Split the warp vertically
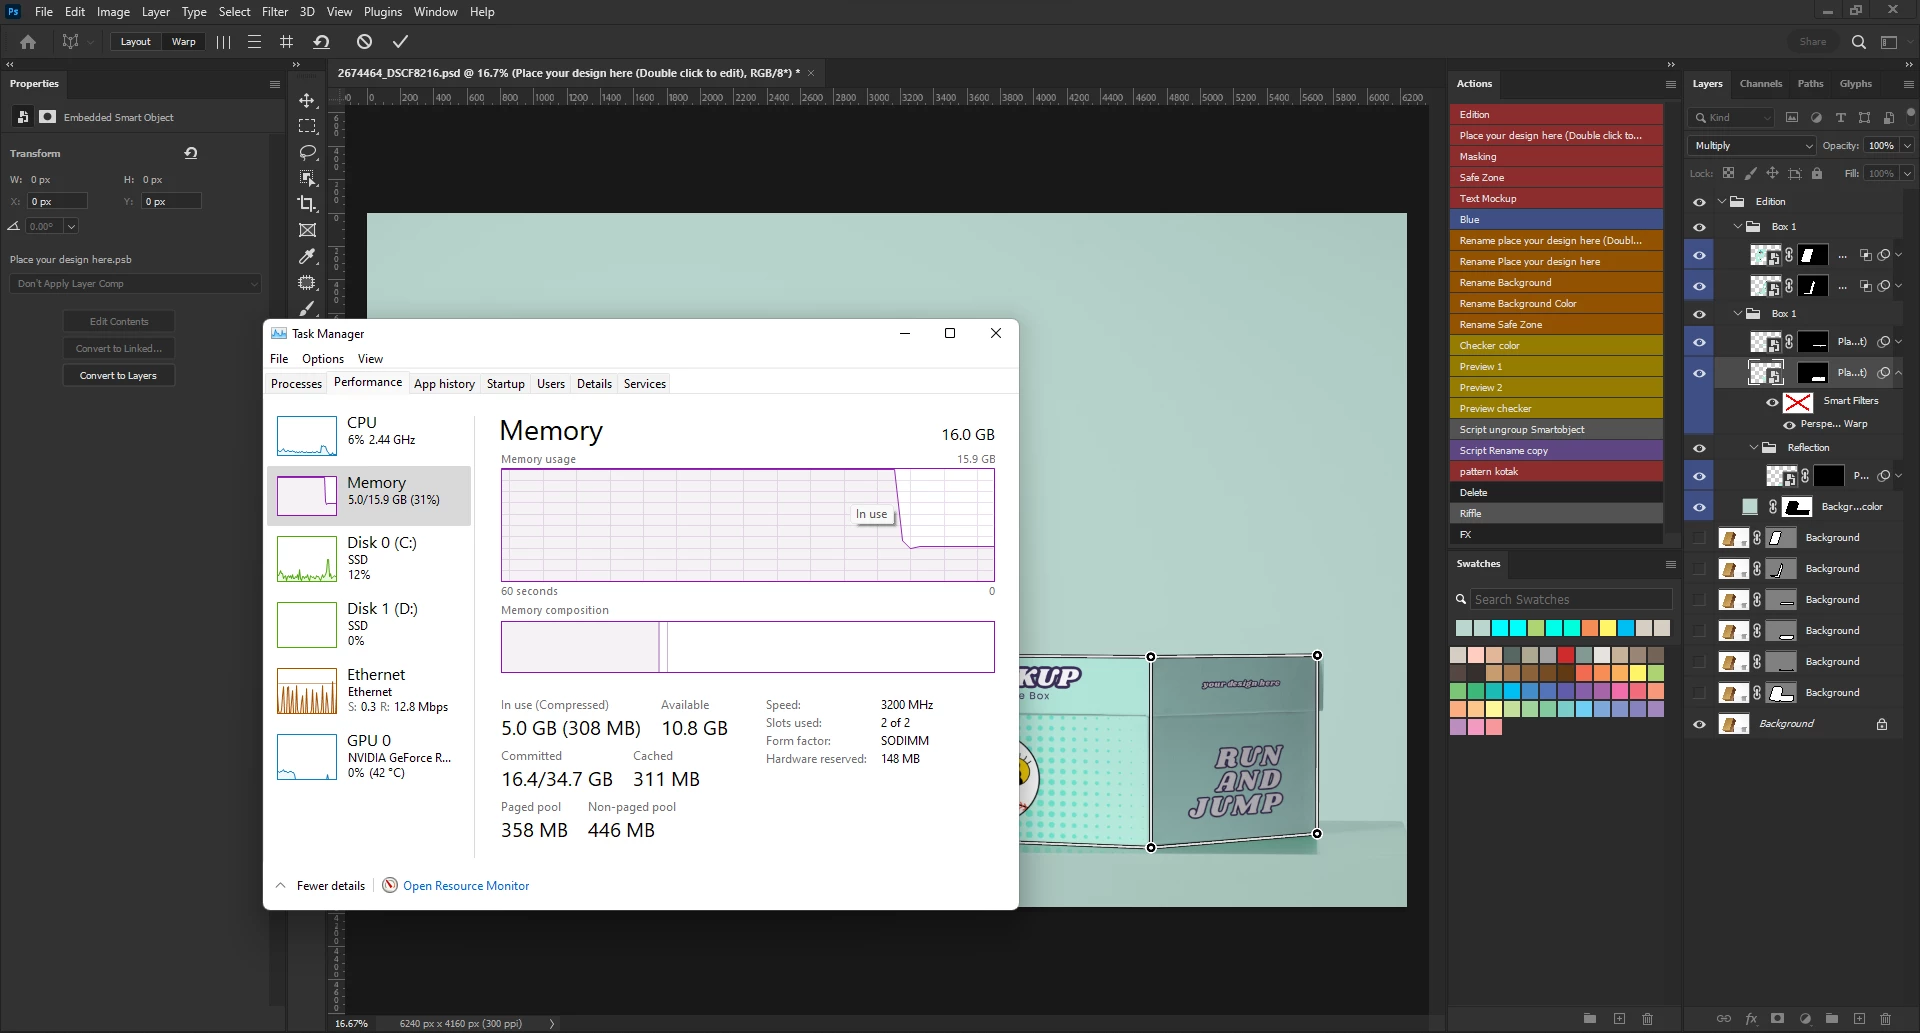Image resolution: width=1920 pixels, height=1033 pixels. pyautogui.click(x=223, y=42)
